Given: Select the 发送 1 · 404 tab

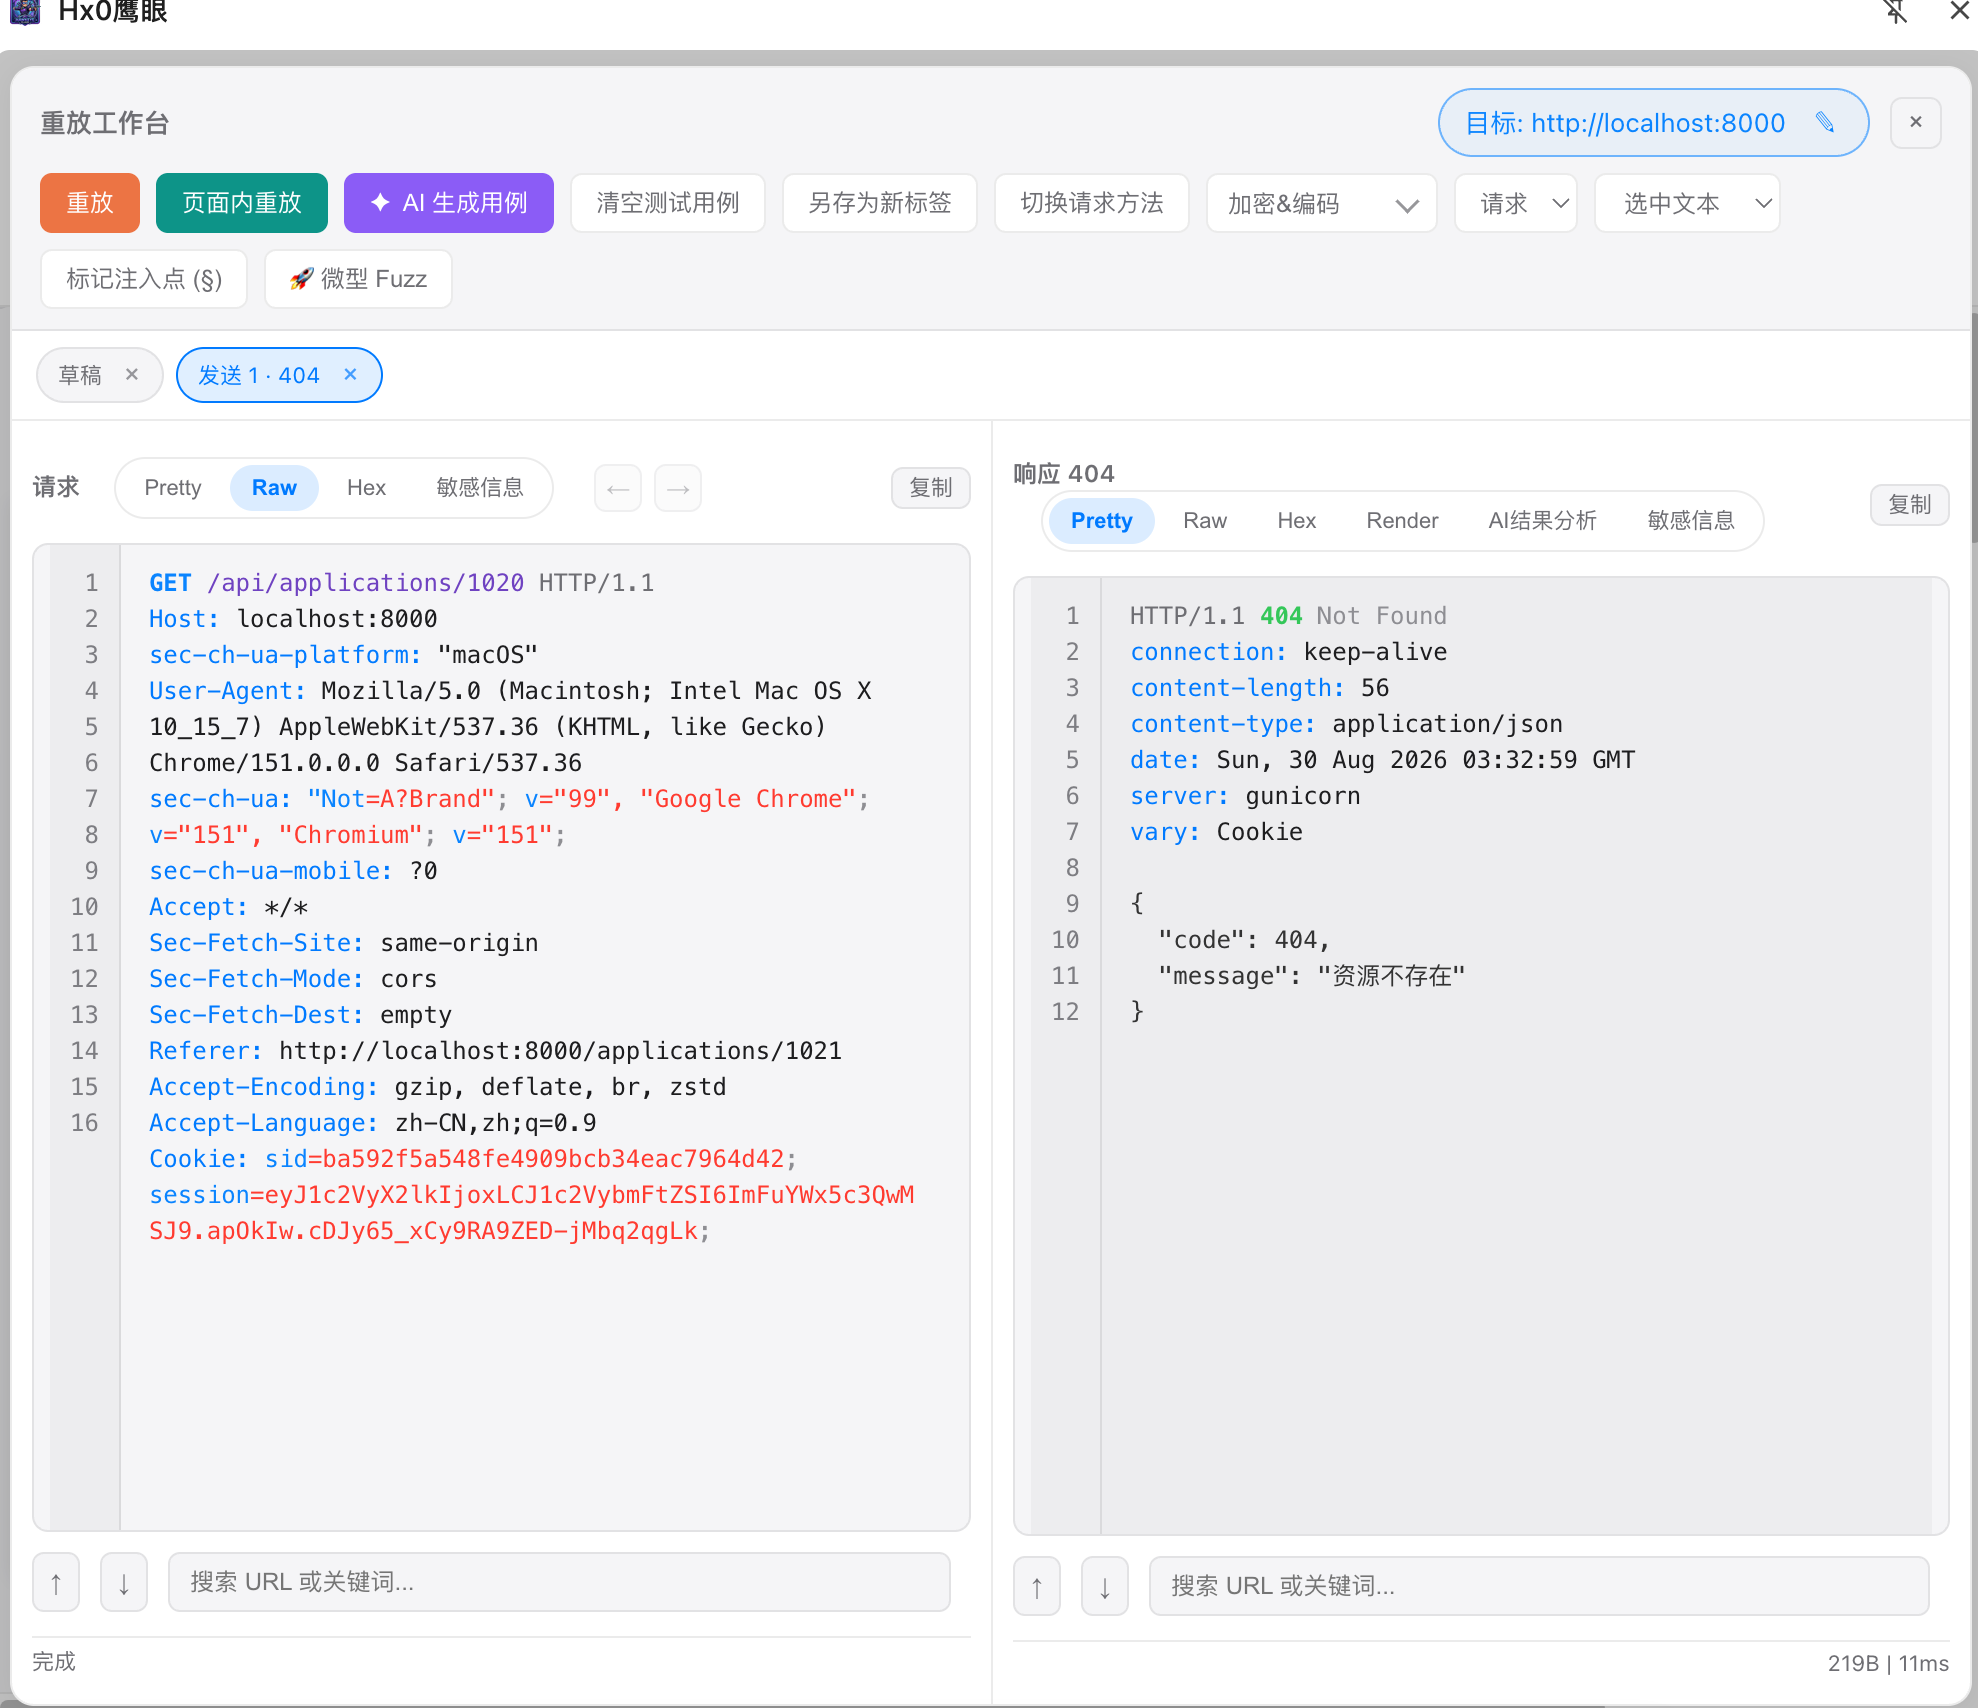Looking at the screenshot, I should click(259, 375).
